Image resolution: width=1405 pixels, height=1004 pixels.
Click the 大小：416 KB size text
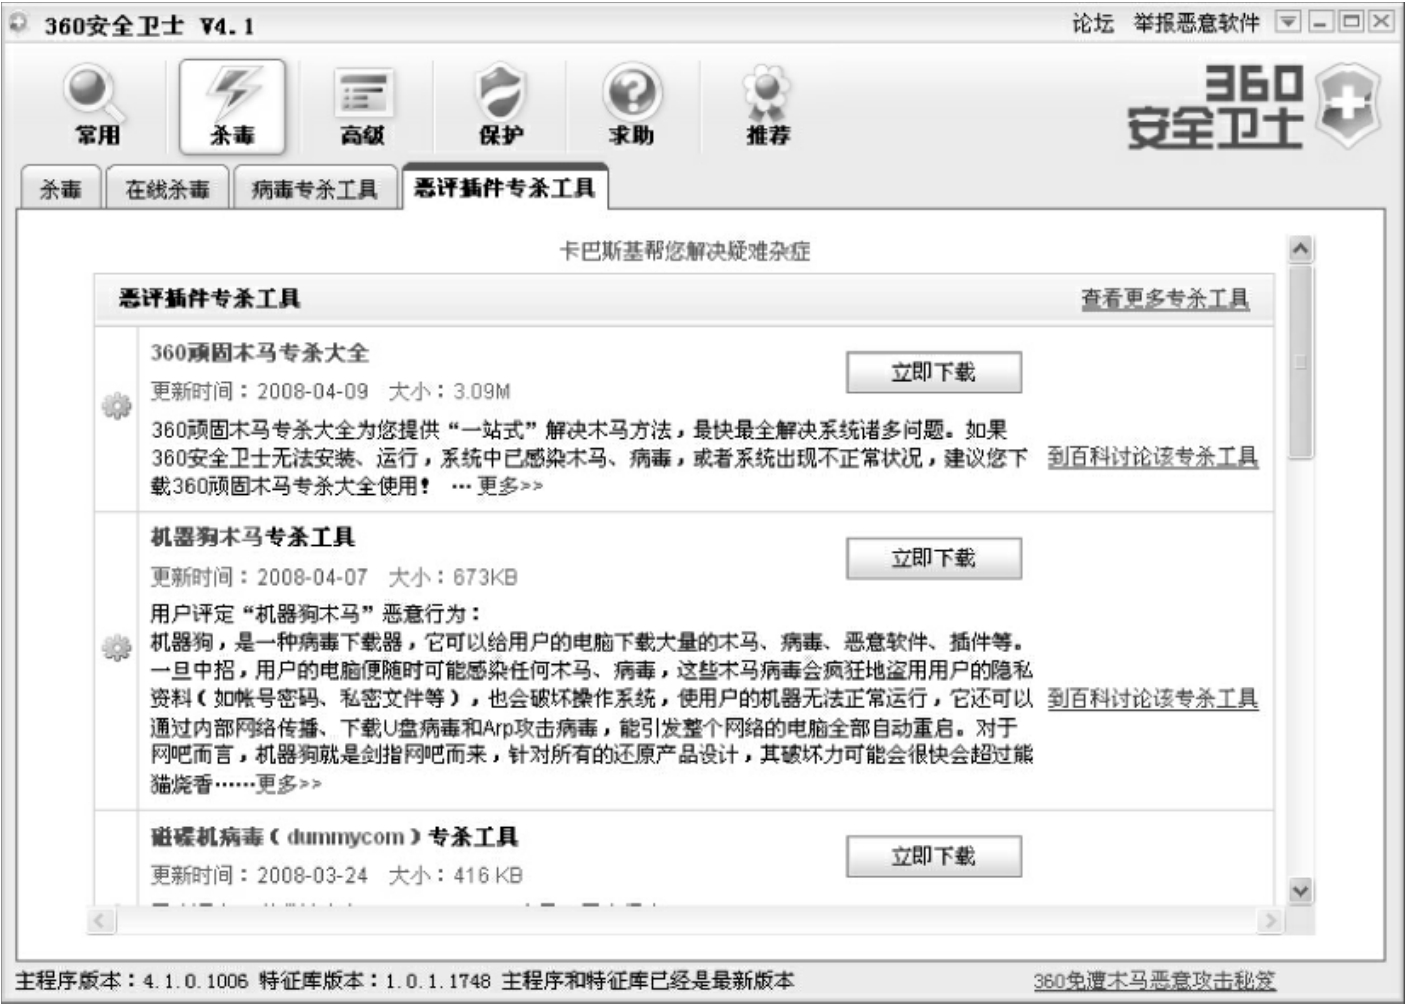(455, 875)
